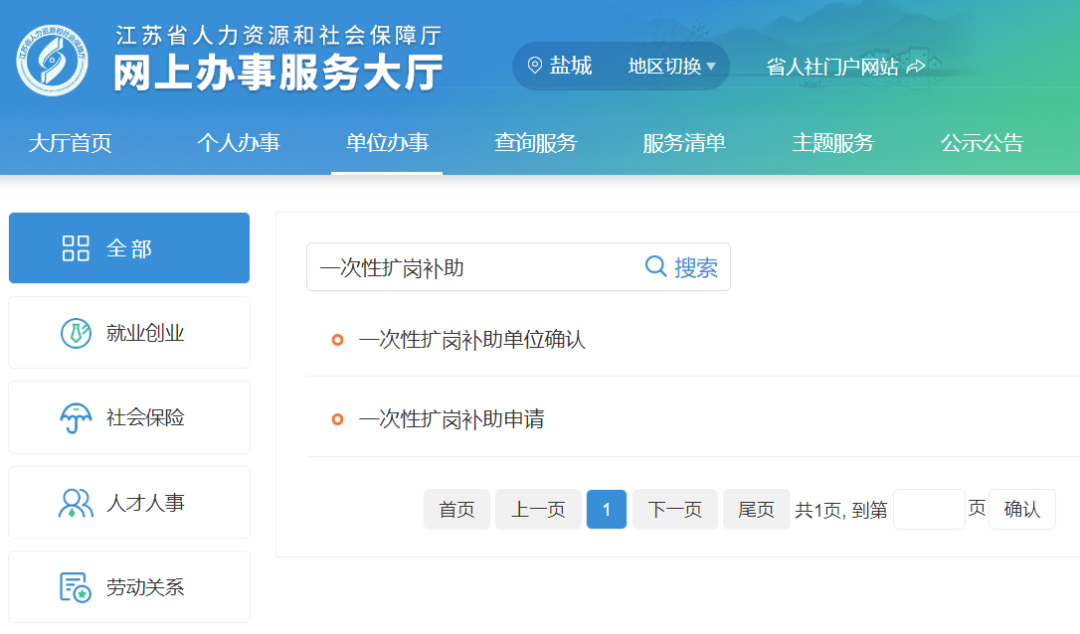Click the magnifier search icon
Image resolution: width=1080 pixels, height=634 pixels.
(x=655, y=266)
